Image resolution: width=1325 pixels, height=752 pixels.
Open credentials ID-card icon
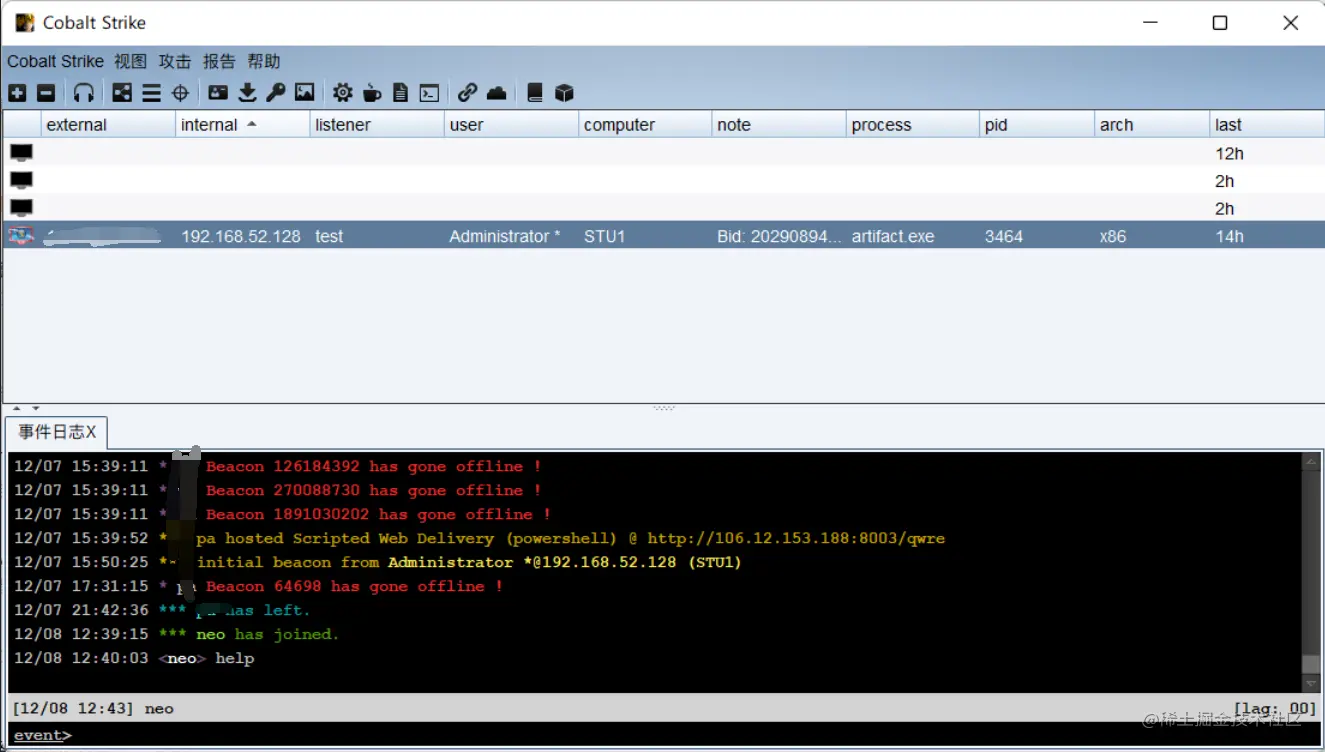[218, 93]
